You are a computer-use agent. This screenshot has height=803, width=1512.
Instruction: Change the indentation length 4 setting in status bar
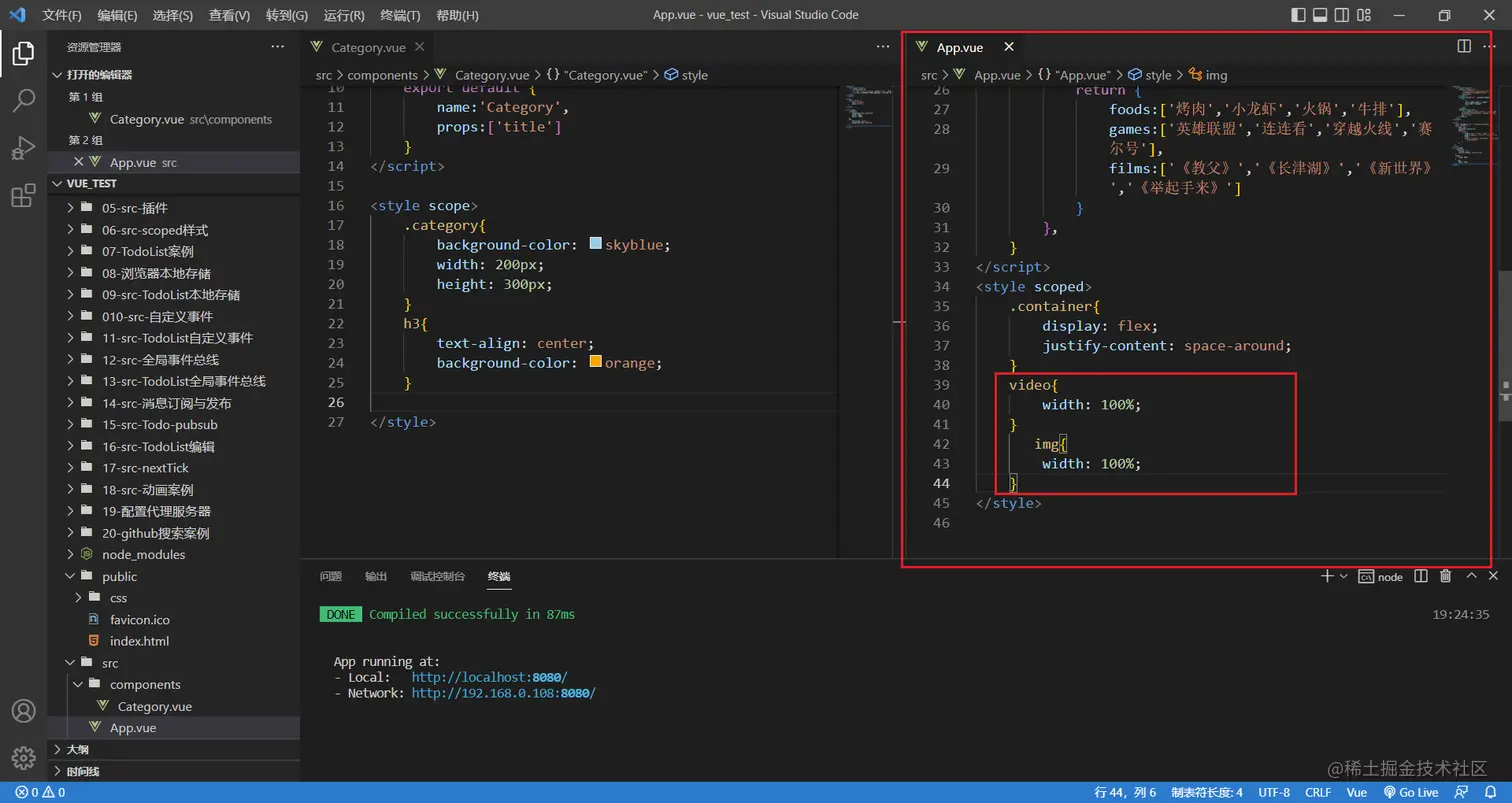tap(1206, 792)
